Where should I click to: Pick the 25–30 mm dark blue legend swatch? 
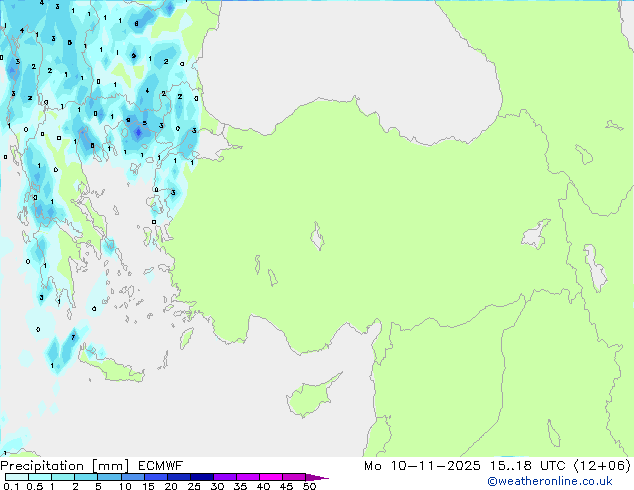click(x=202, y=477)
